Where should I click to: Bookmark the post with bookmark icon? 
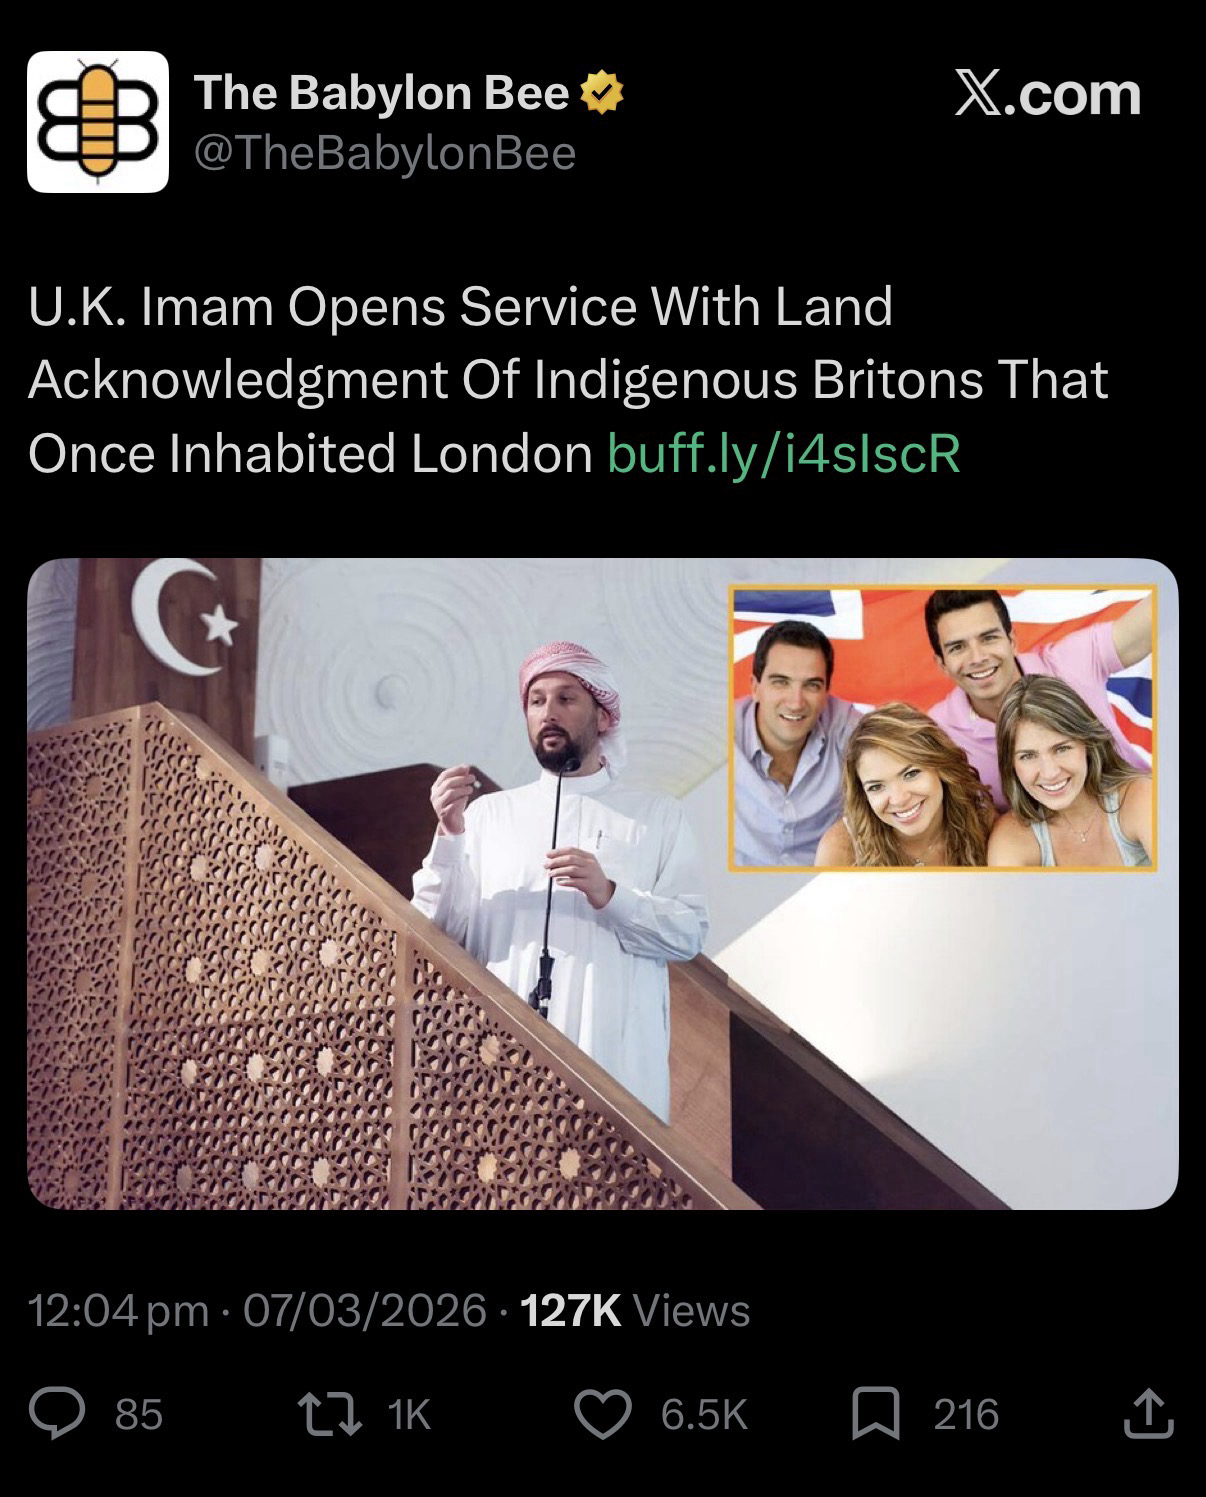(876, 1414)
